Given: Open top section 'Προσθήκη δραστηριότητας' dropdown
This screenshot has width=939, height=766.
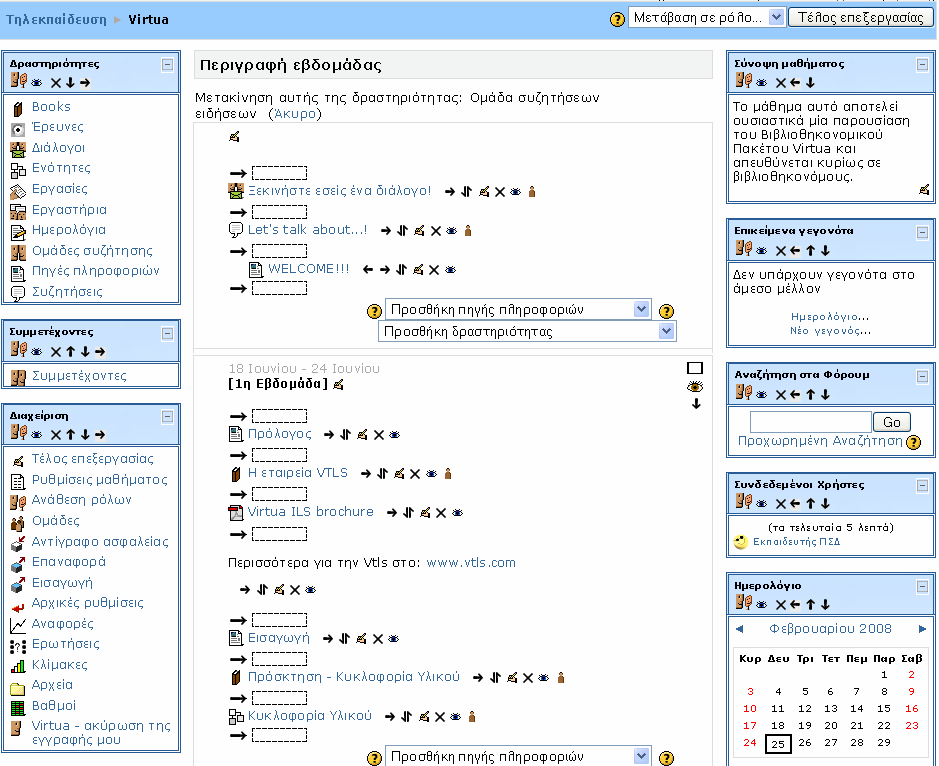Looking at the screenshot, I should point(527,332).
